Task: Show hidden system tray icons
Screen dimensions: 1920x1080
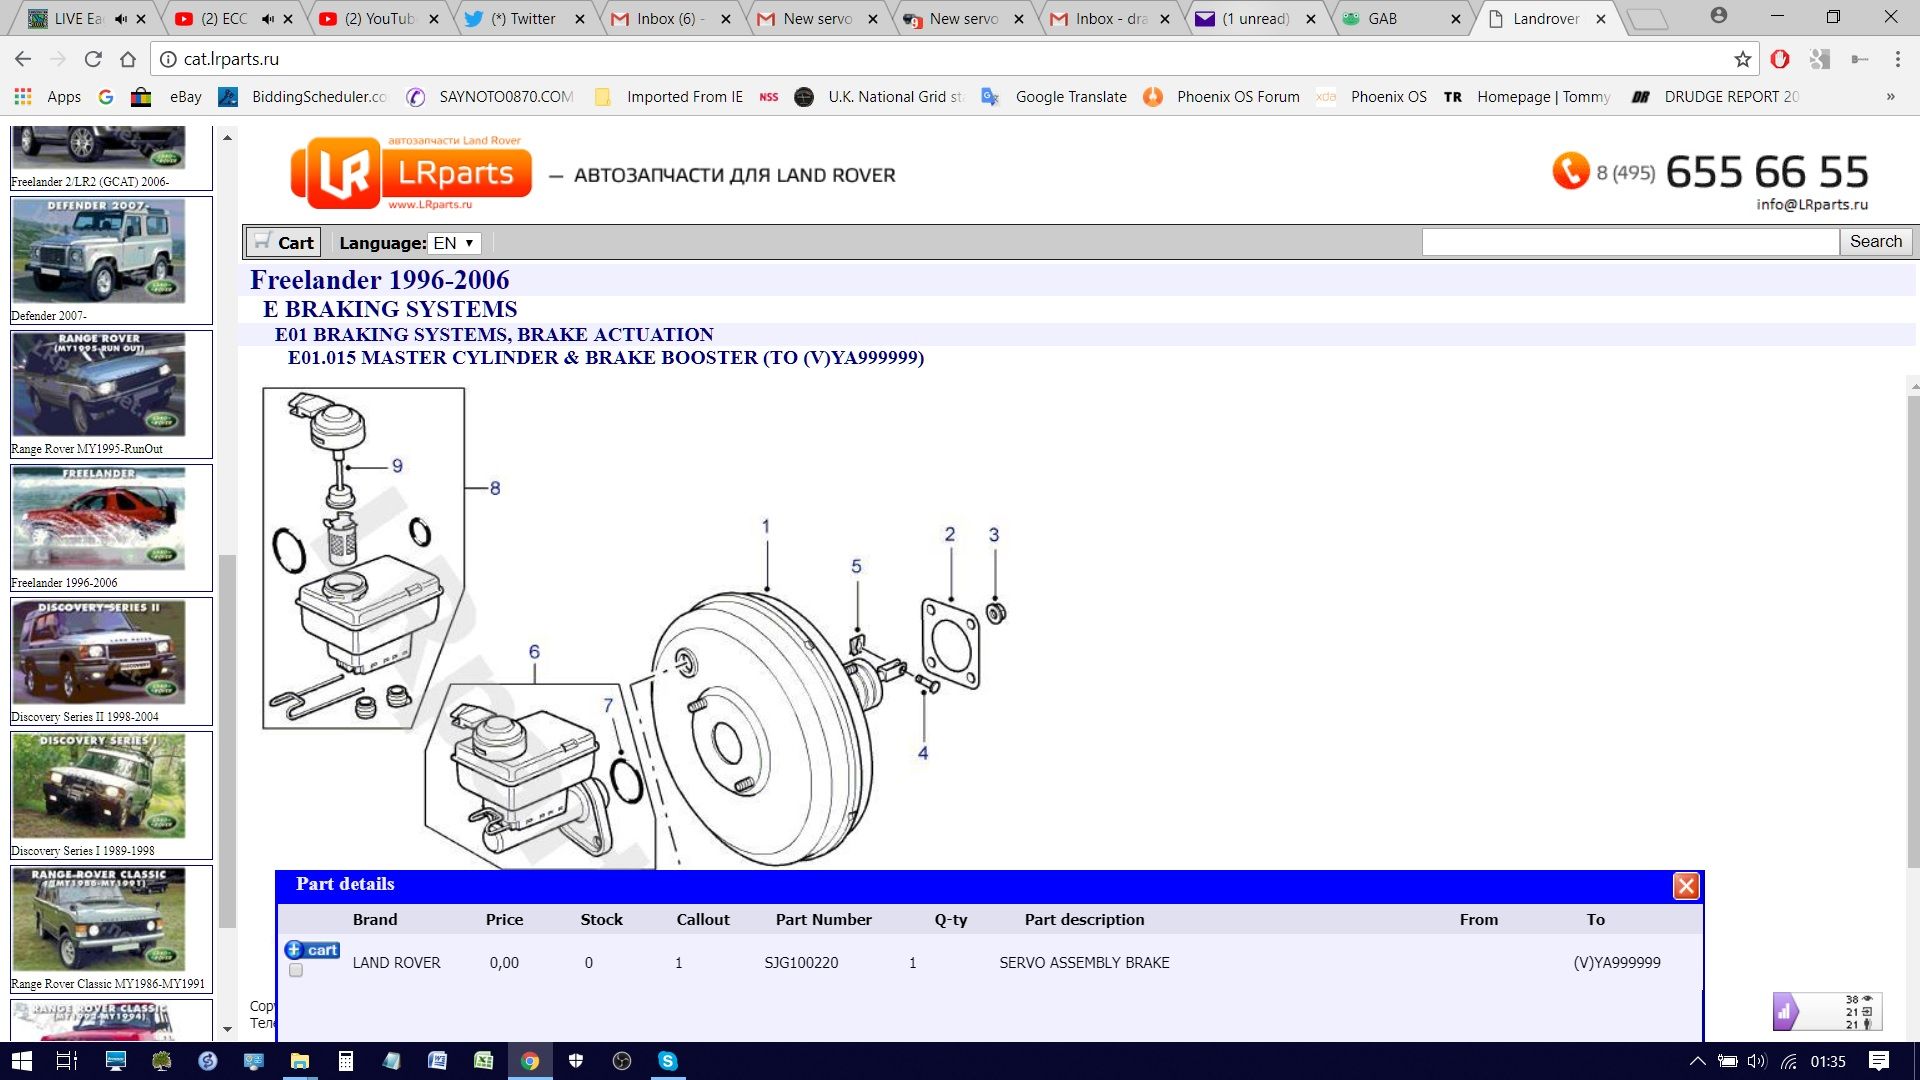Action: click(1697, 1061)
